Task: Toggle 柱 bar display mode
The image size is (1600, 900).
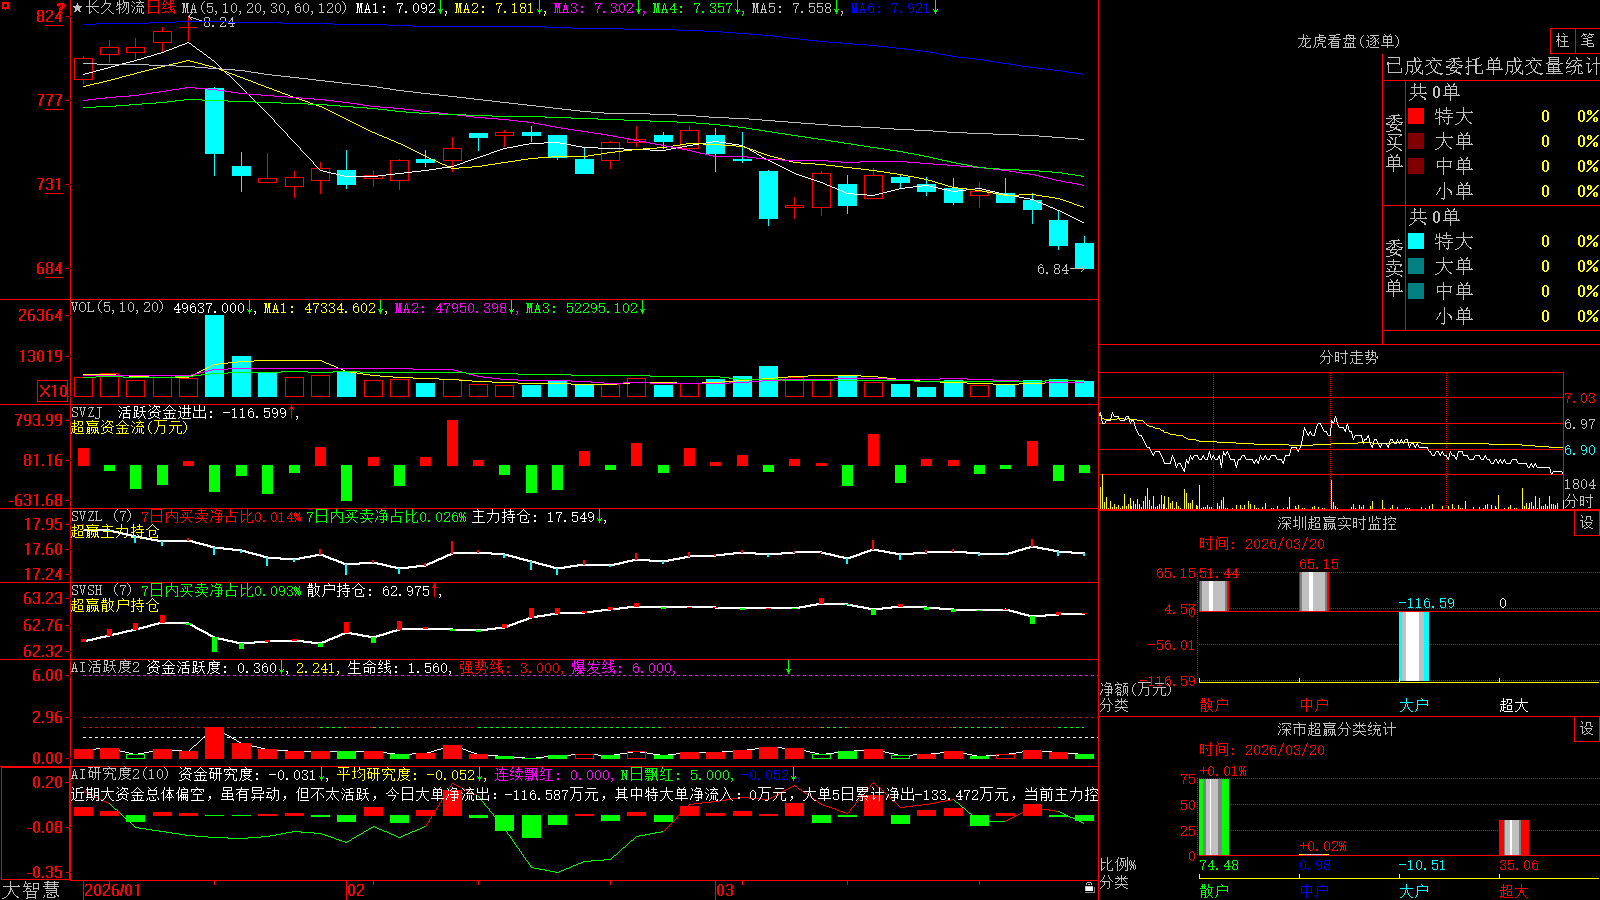Action: pyautogui.click(x=1562, y=41)
